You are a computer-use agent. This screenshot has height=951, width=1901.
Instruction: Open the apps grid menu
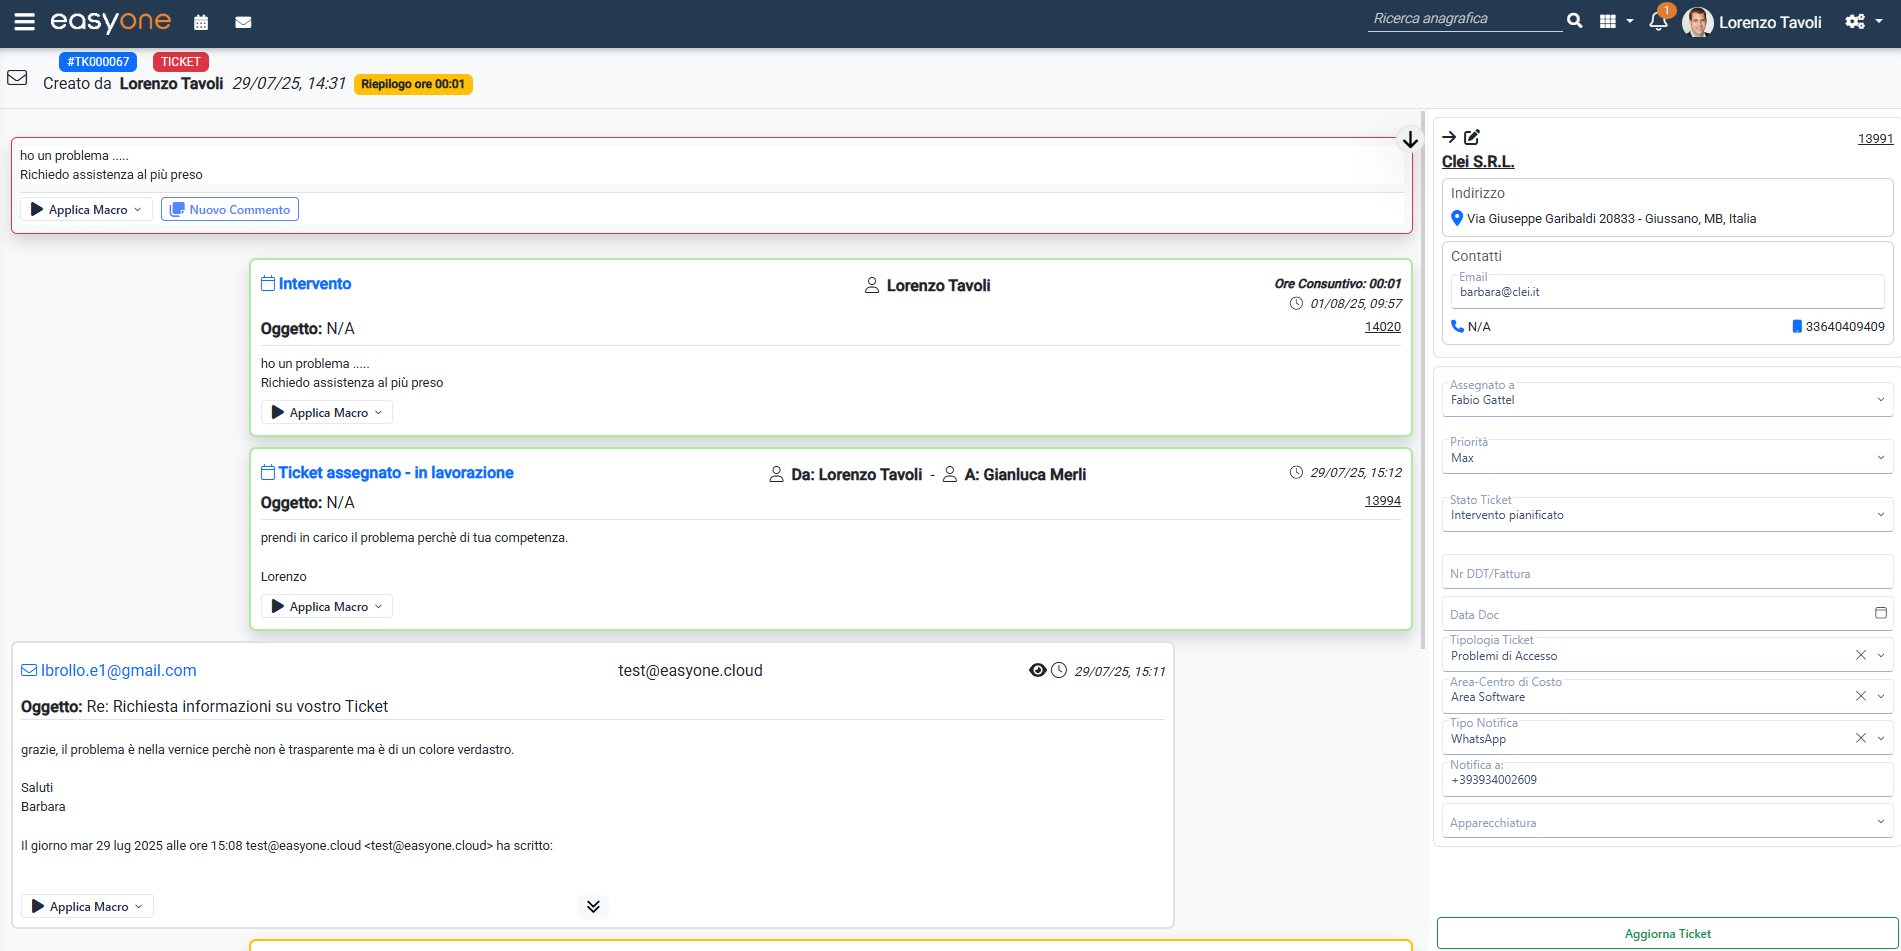click(x=1614, y=22)
